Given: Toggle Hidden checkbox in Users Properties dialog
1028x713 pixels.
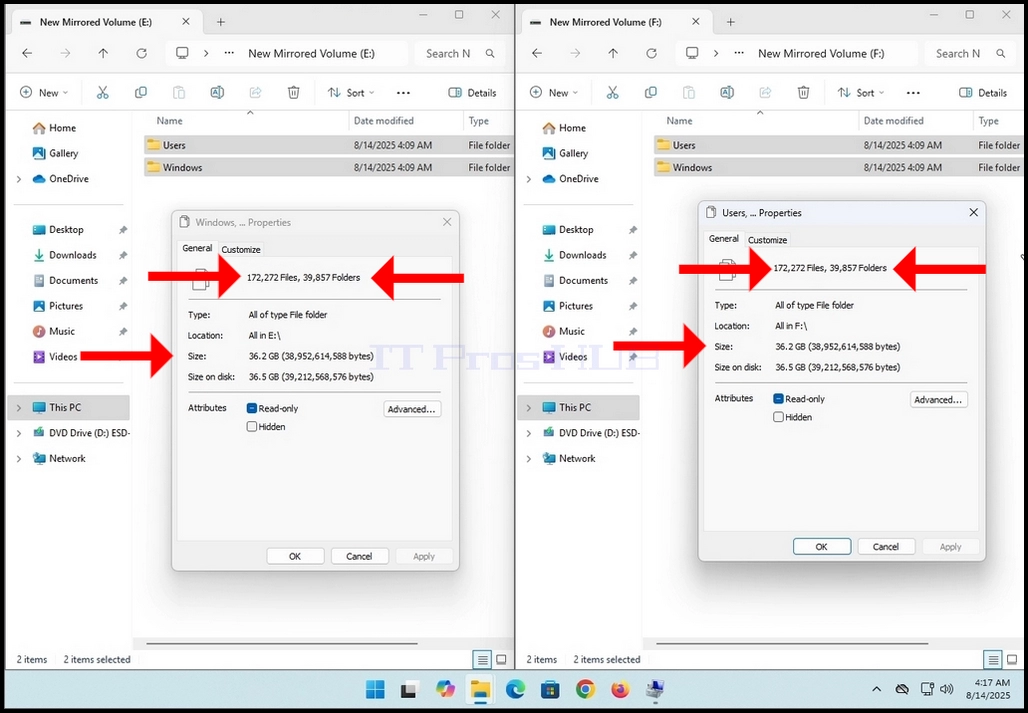Looking at the screenshot, I should tap(778, 417).
